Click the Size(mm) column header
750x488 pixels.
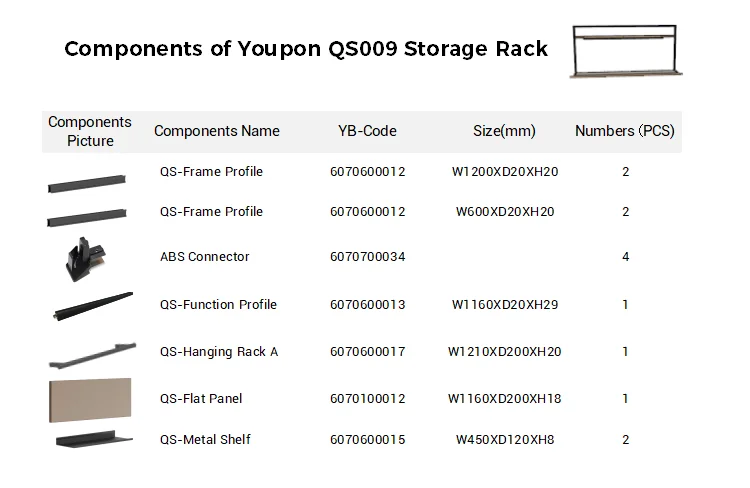tap(505, 131)
